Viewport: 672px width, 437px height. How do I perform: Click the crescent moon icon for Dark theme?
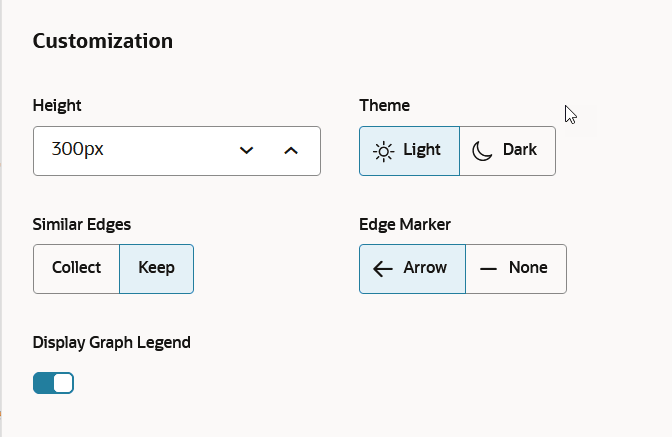482,151
